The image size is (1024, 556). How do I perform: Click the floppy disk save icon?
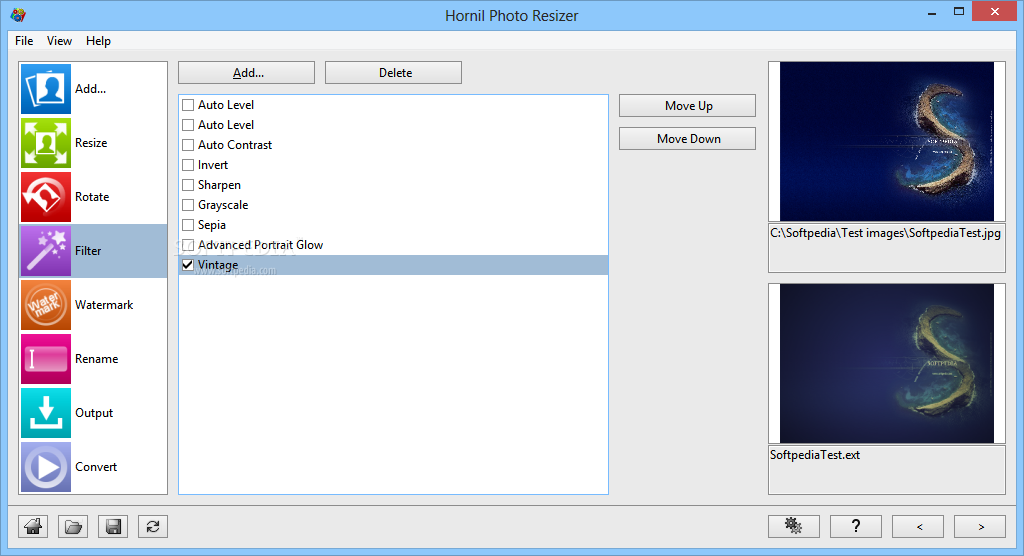coord(113,526)
